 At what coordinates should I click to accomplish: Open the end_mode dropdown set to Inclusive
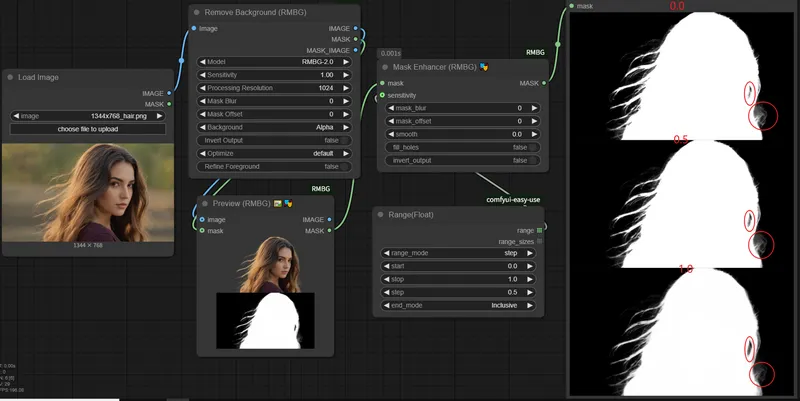click(x=459, y=304)
